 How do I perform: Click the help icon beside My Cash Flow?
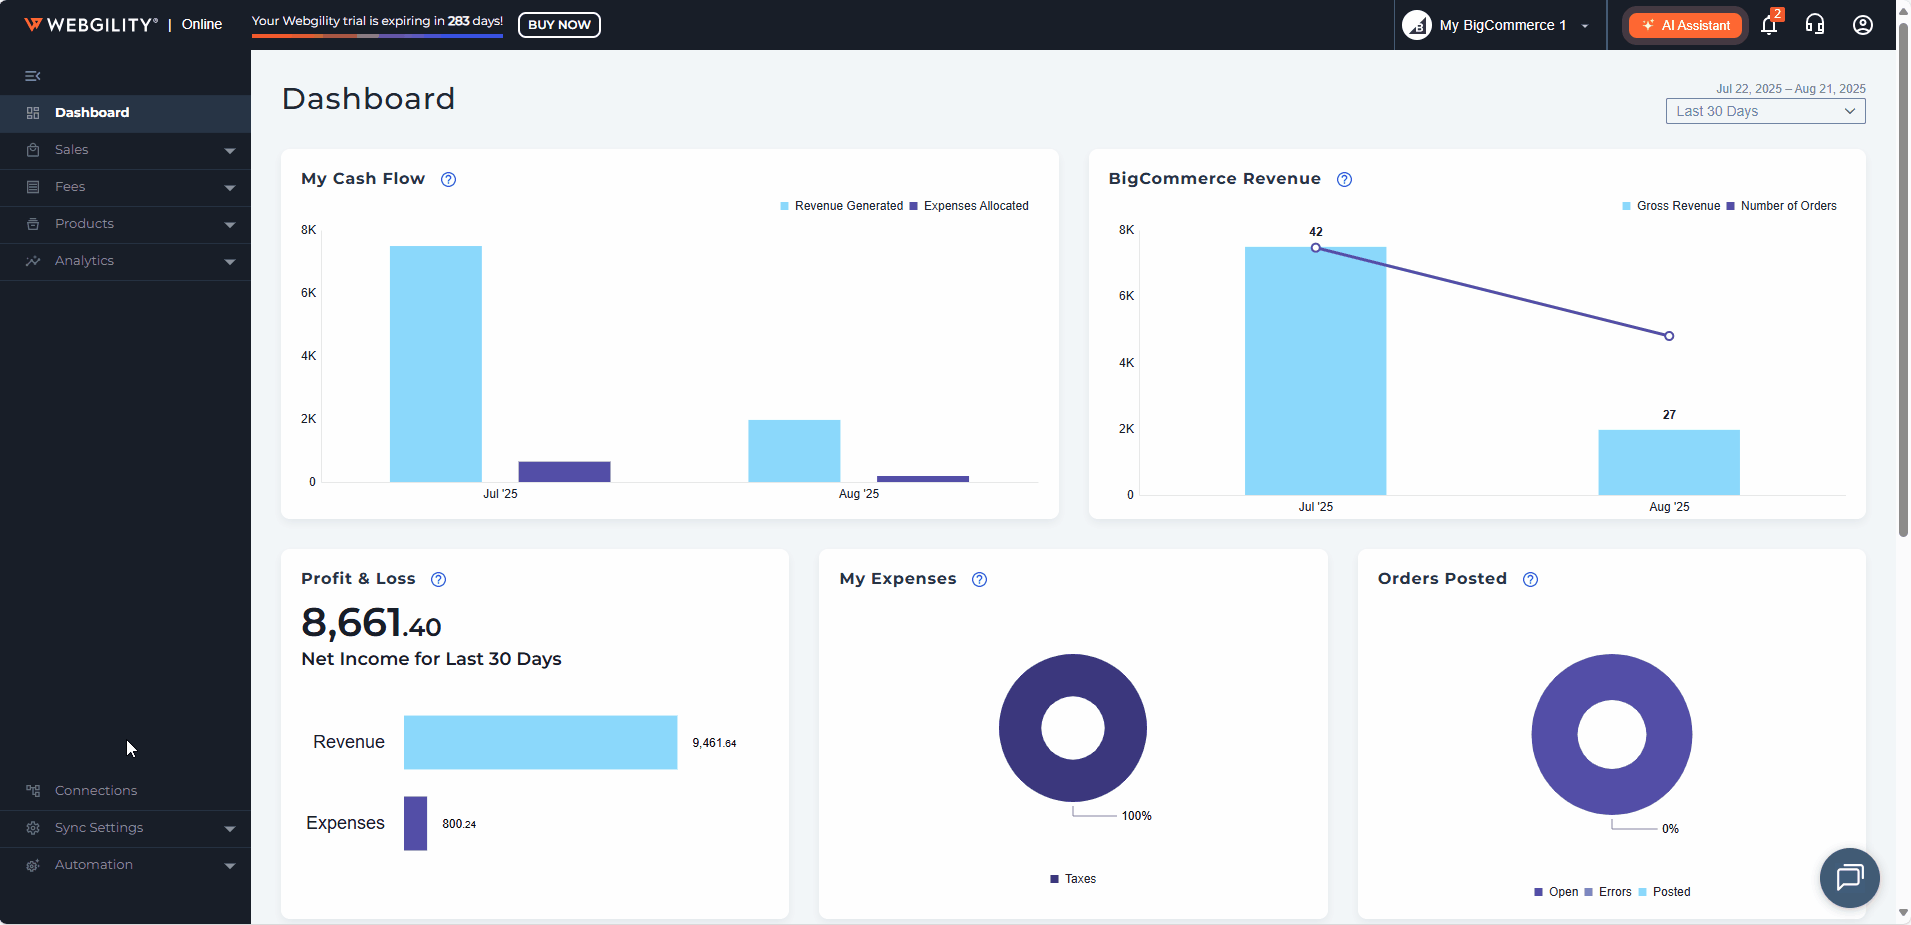click(448, 180)
